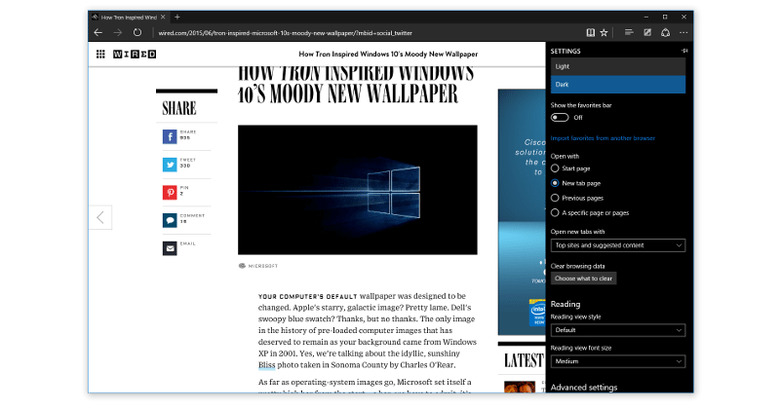780x409 pixels.
Task: Tweet the article via Twitter icon
Action: [170, 164]
